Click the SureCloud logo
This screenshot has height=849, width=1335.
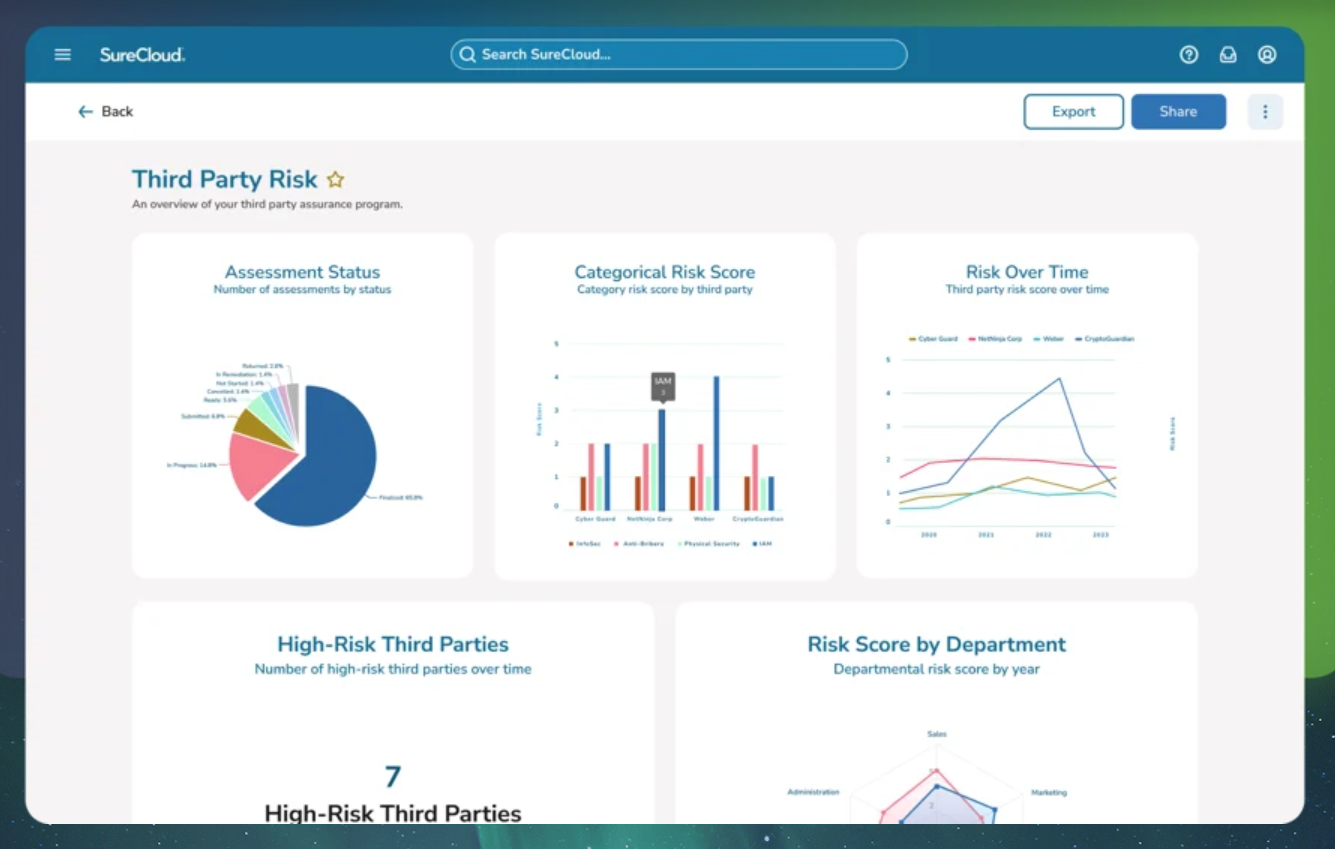141,55
